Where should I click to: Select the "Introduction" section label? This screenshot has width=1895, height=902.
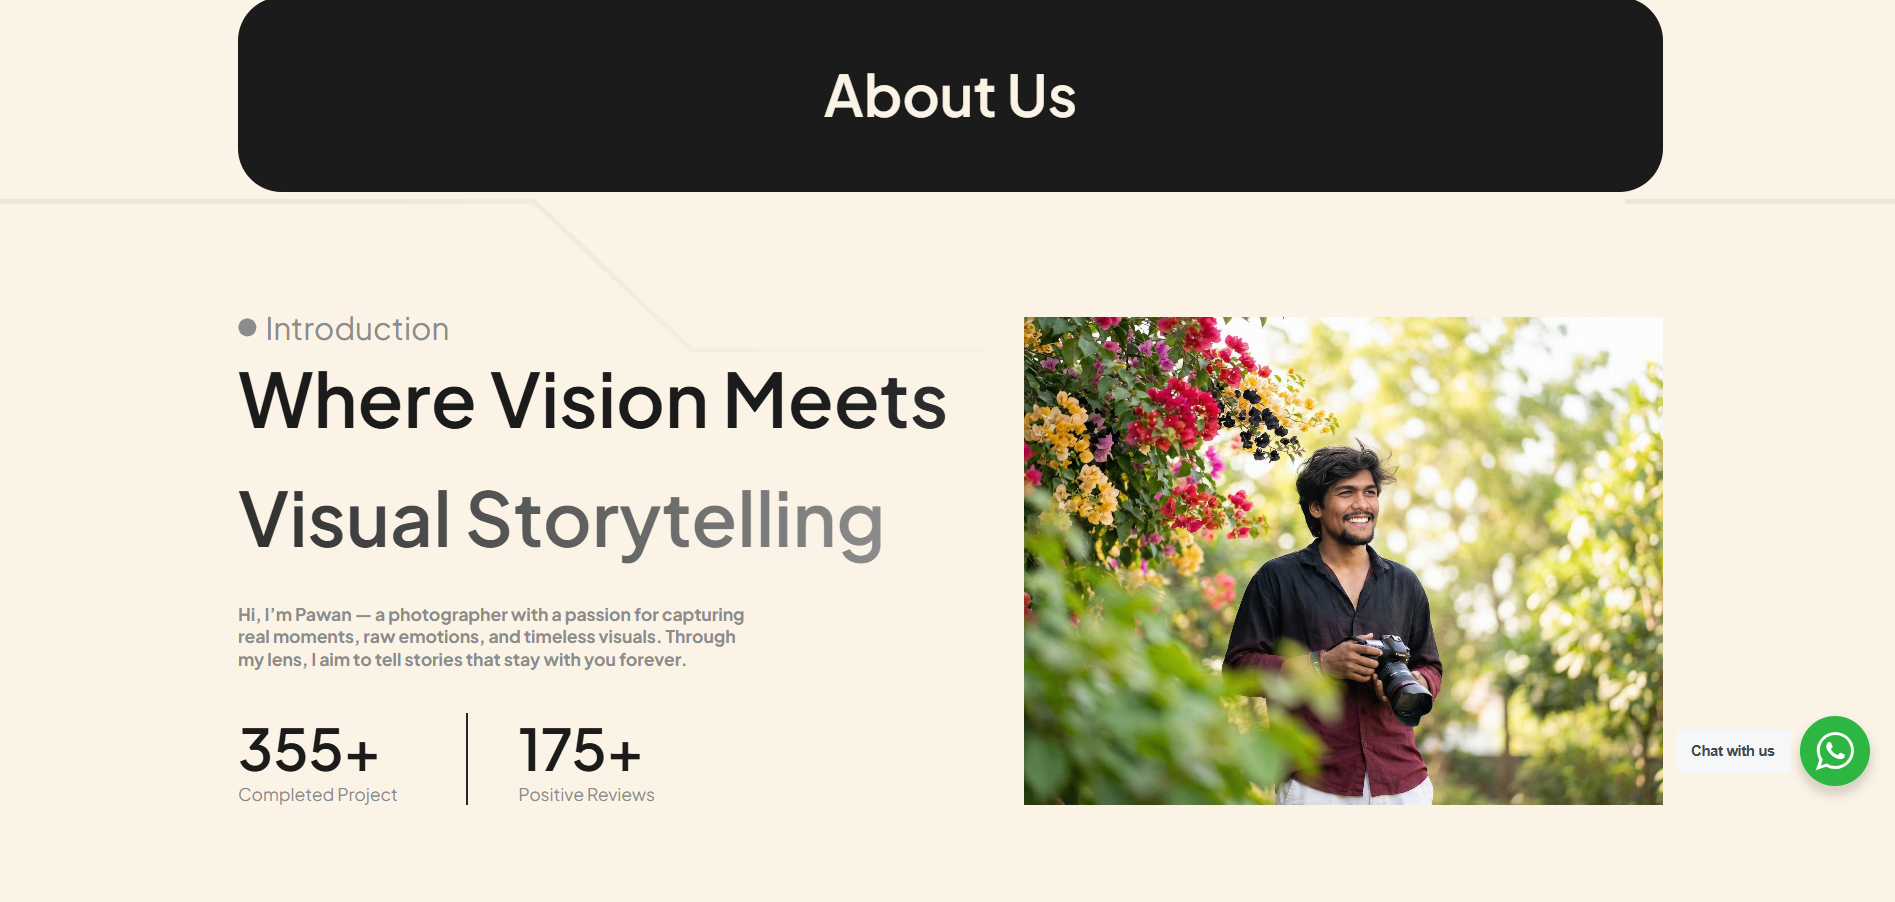pos(357,329)
